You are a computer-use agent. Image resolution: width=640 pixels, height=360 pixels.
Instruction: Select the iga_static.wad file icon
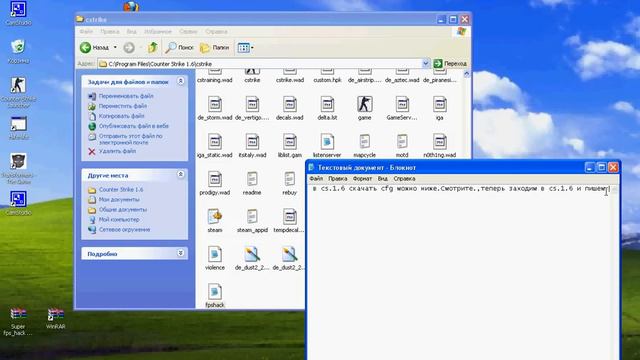click(x=215, y=142)
